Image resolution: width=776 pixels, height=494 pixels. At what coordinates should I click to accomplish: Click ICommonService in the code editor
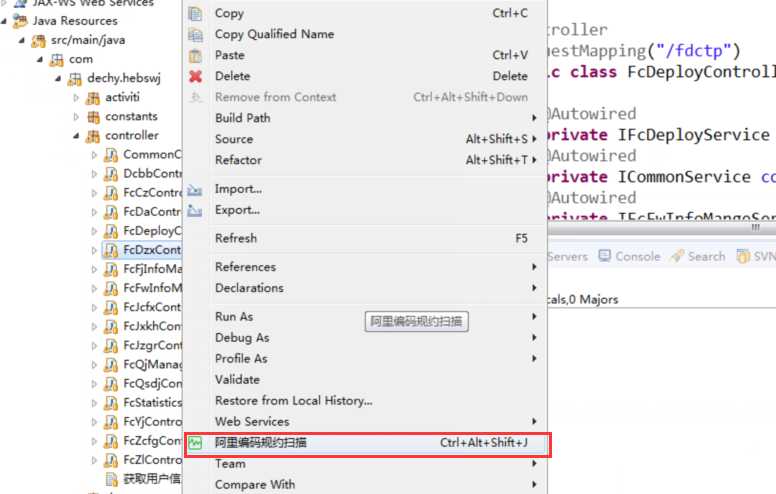coord(684,177)
